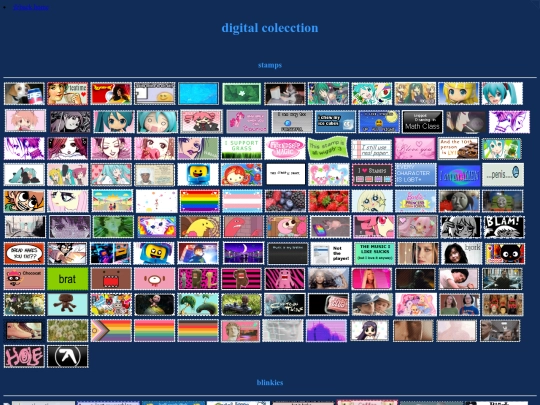
Task: Select the Aphex Twin logo stamp
Action: click(x=68, y=356)
